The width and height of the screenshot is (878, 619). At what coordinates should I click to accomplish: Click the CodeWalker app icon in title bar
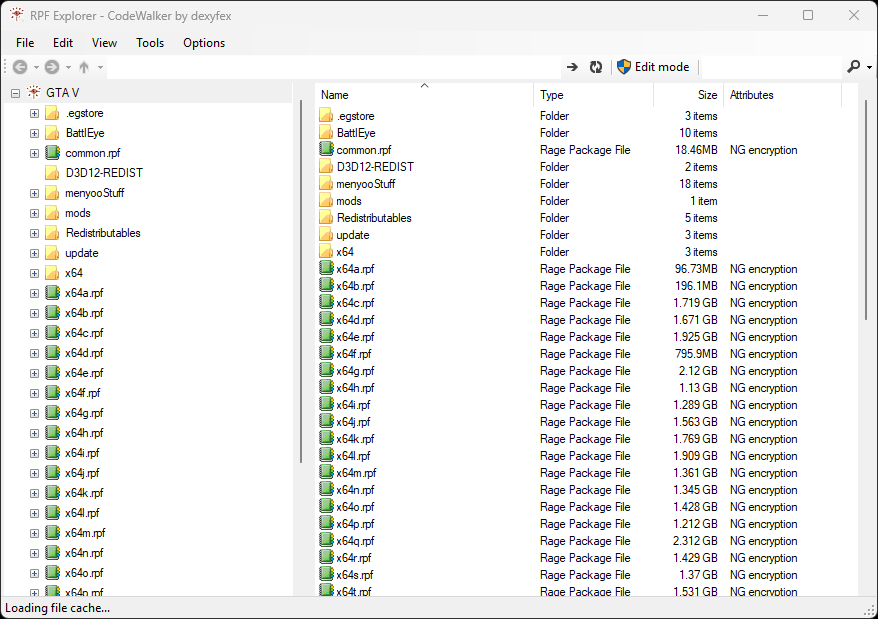pos(16,15)
